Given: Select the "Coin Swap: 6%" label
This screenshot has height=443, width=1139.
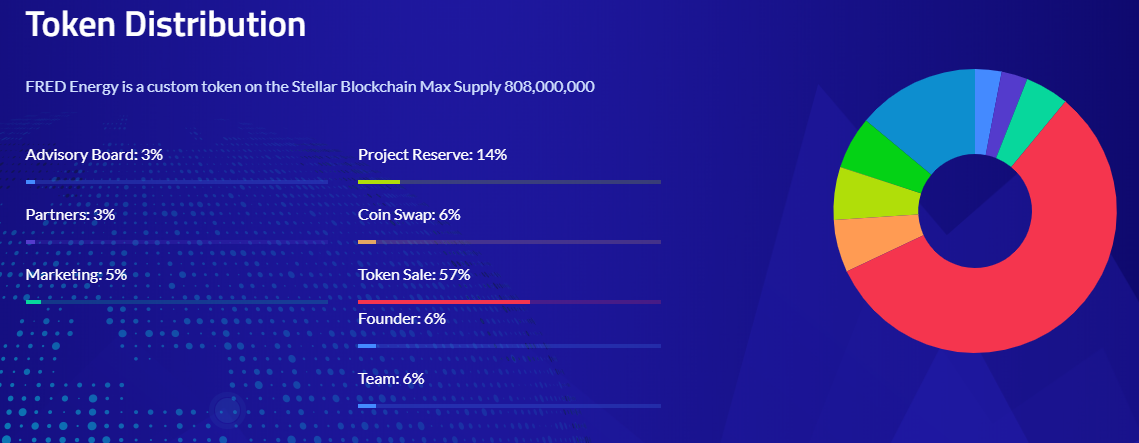Looking at the screenshot, I should [x=408, y=214].
